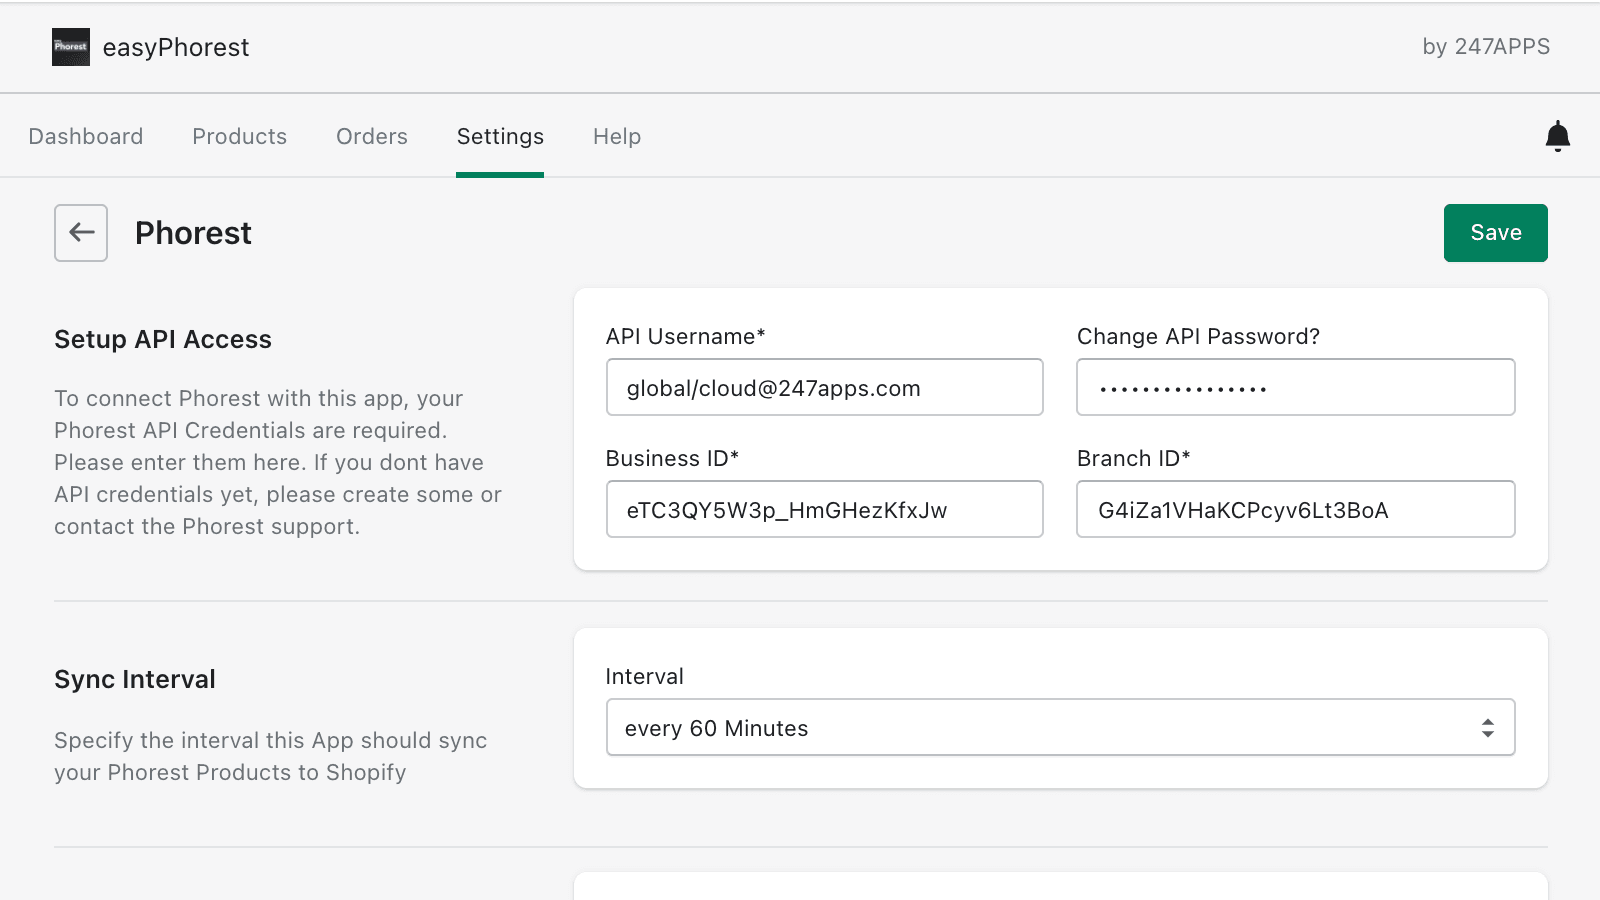1600x900 pixels.
Task: Switch to the Dashboard tab
Action: (86, 137)
